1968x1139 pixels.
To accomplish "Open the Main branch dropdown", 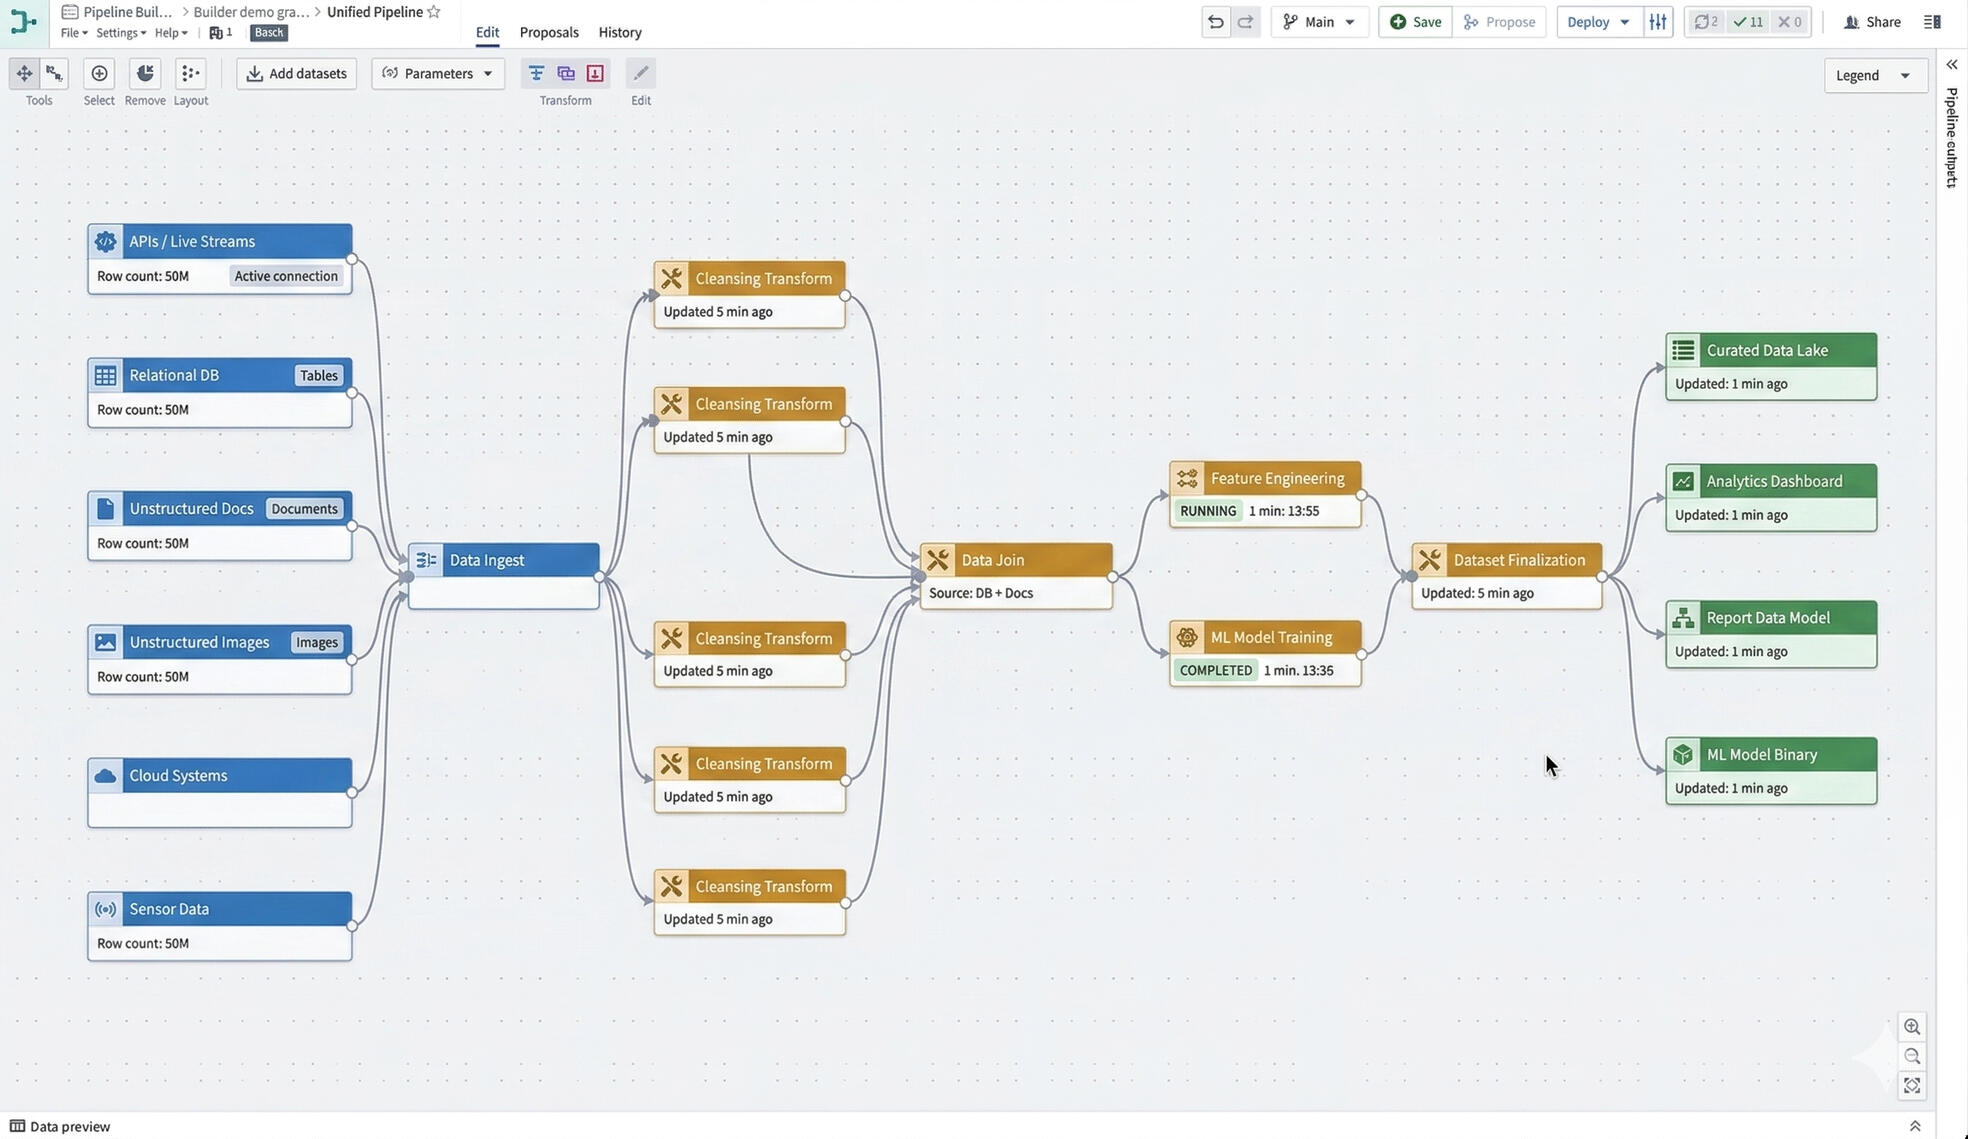I will click(1319, 21).
